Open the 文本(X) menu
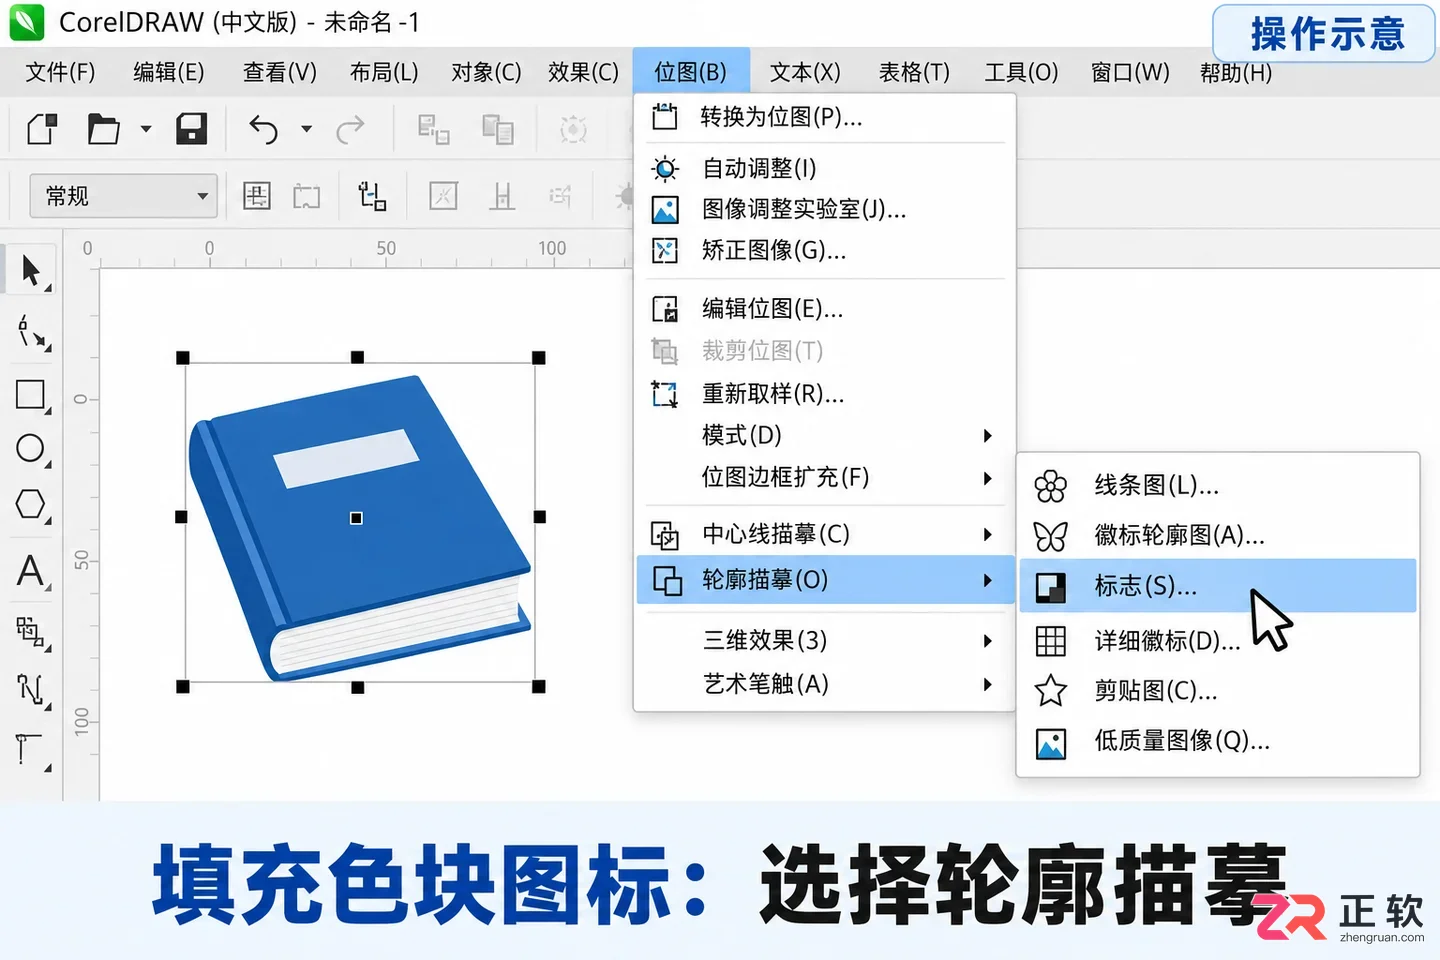Viewport: 1440px width, 960px height. coord(805,72)
